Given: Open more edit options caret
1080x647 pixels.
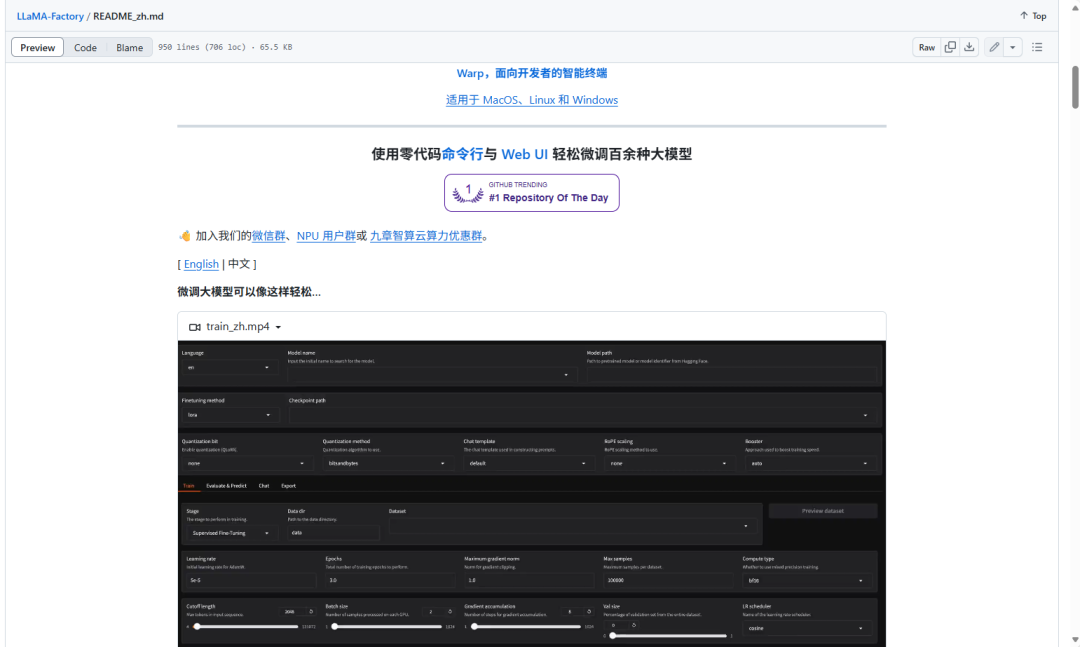Looking at the screenshot, I should tap(1012, 47).
